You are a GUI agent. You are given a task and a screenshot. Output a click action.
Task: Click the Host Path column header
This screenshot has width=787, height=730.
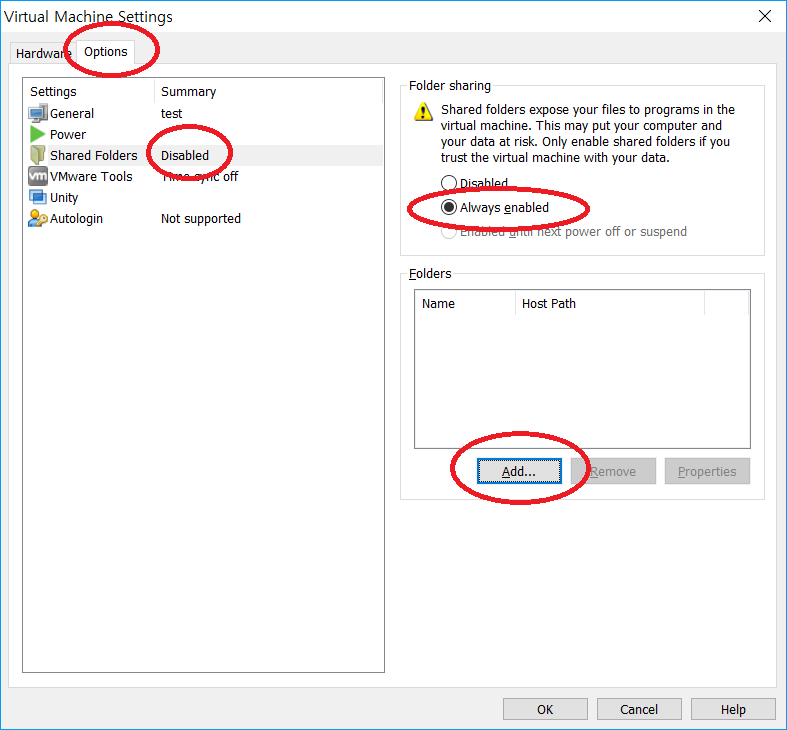tap(610, 303)
